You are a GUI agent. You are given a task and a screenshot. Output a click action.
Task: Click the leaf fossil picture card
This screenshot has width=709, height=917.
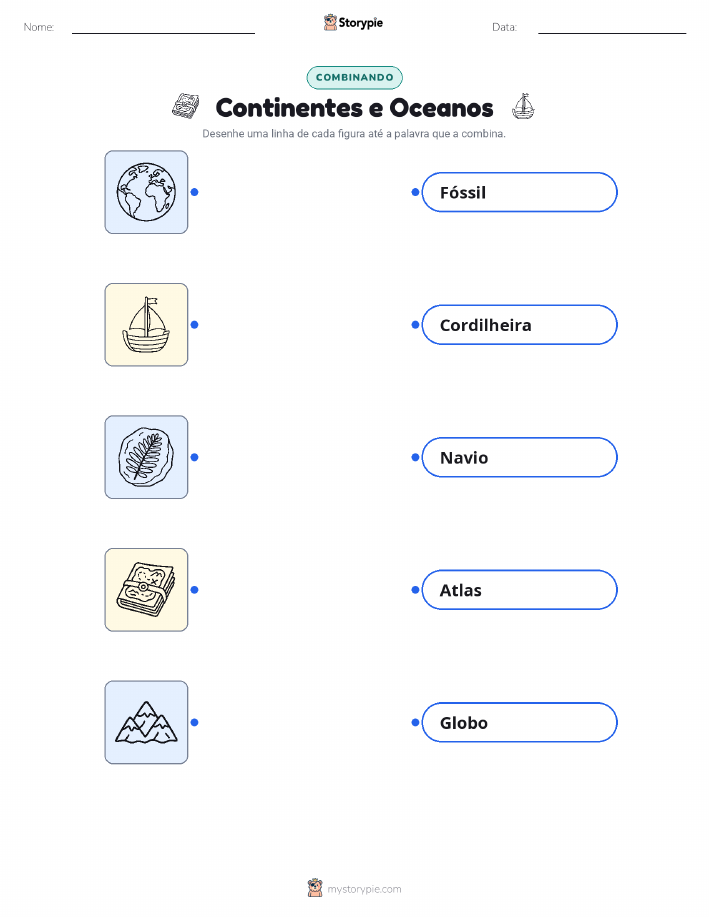point(146,457)
